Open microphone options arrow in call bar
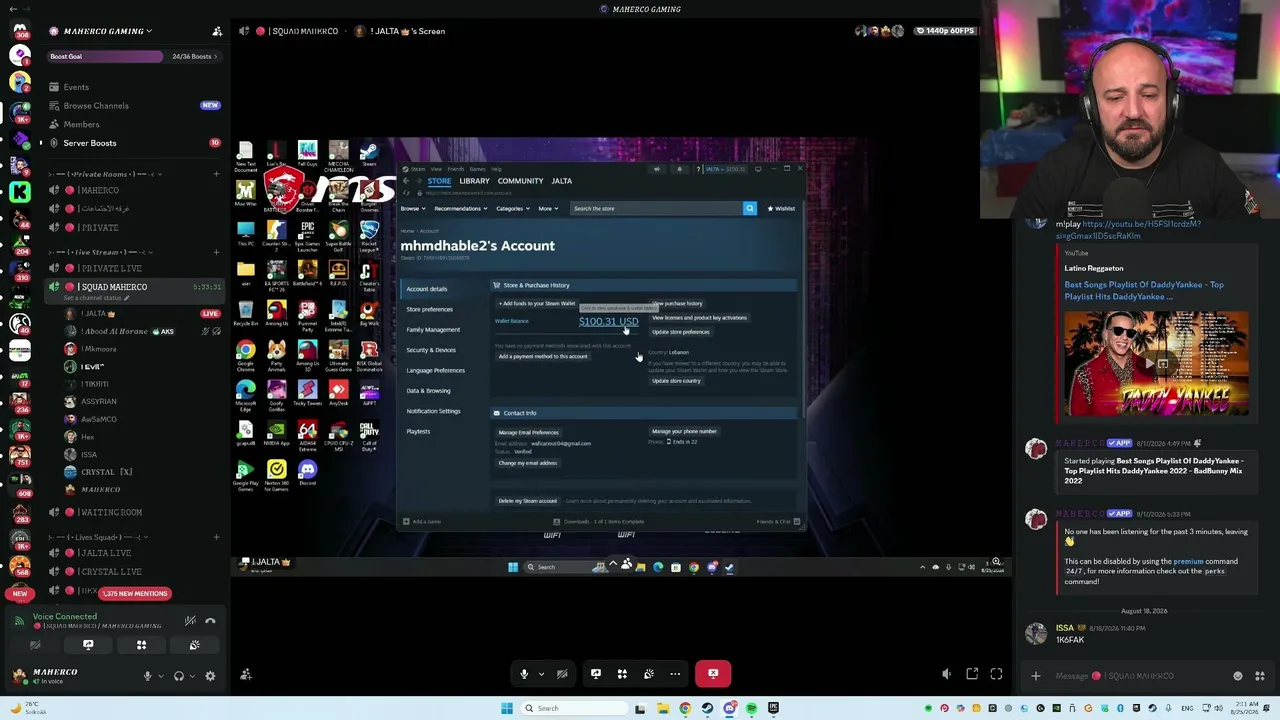The image size is (1280, 720). pos(541,674)
